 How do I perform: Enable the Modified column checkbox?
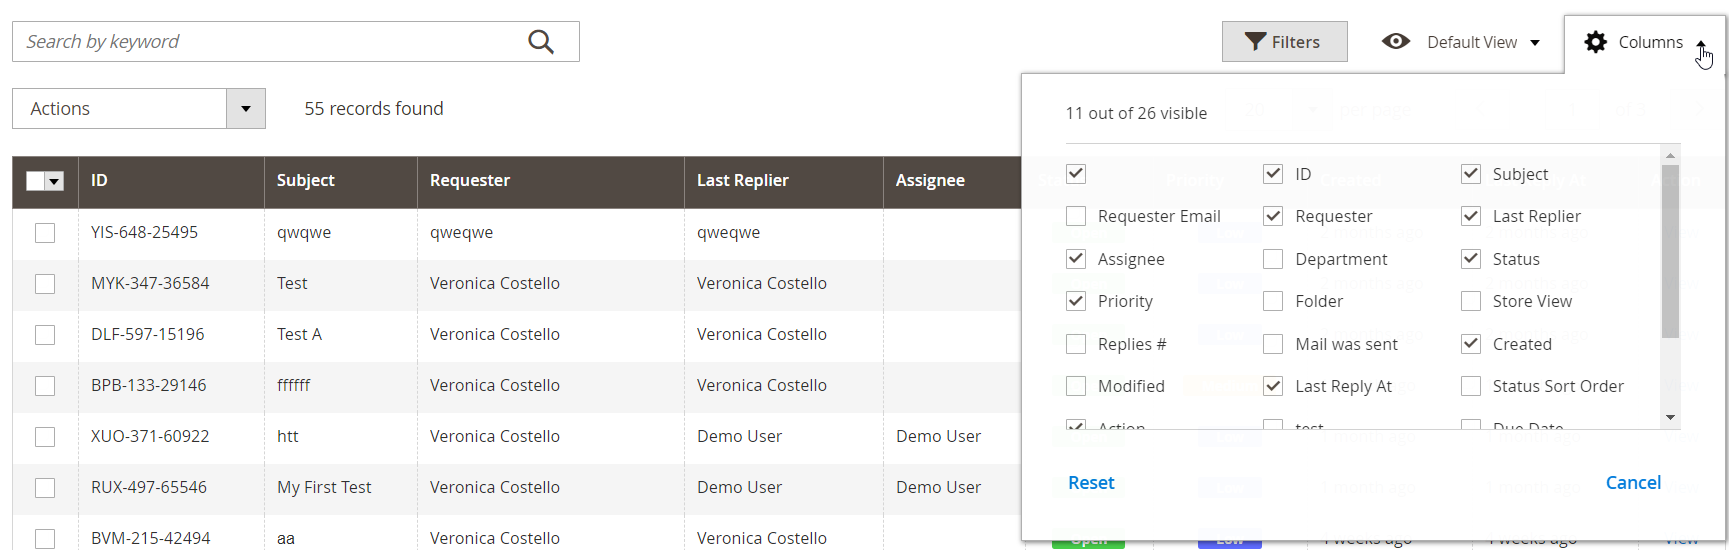[1076, 386]
